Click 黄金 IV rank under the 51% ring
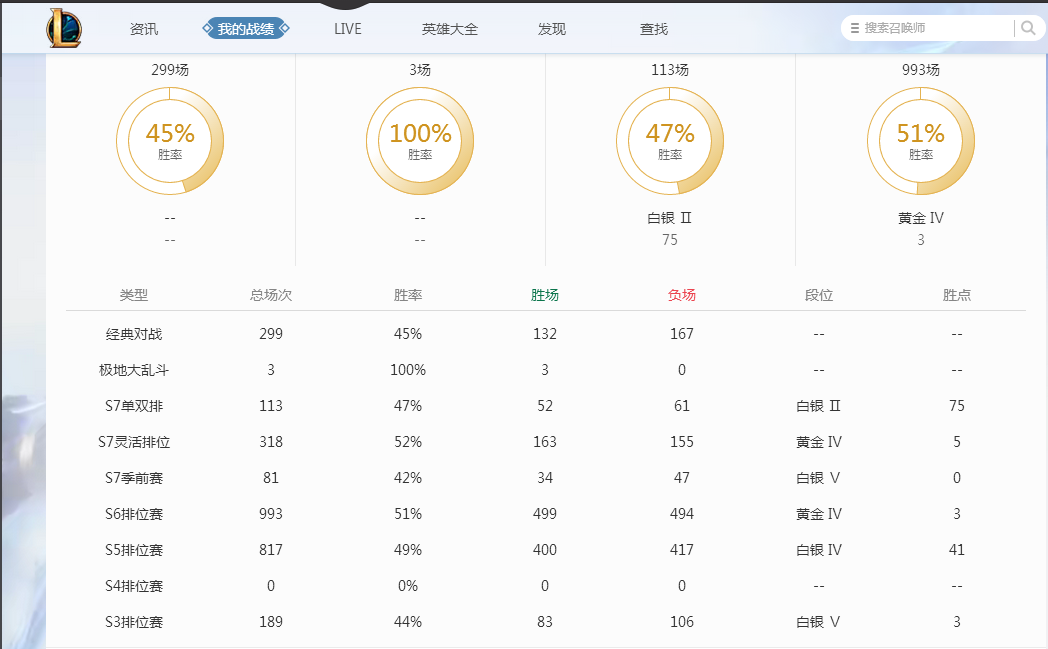The image size is (1048, 649). 920,218
